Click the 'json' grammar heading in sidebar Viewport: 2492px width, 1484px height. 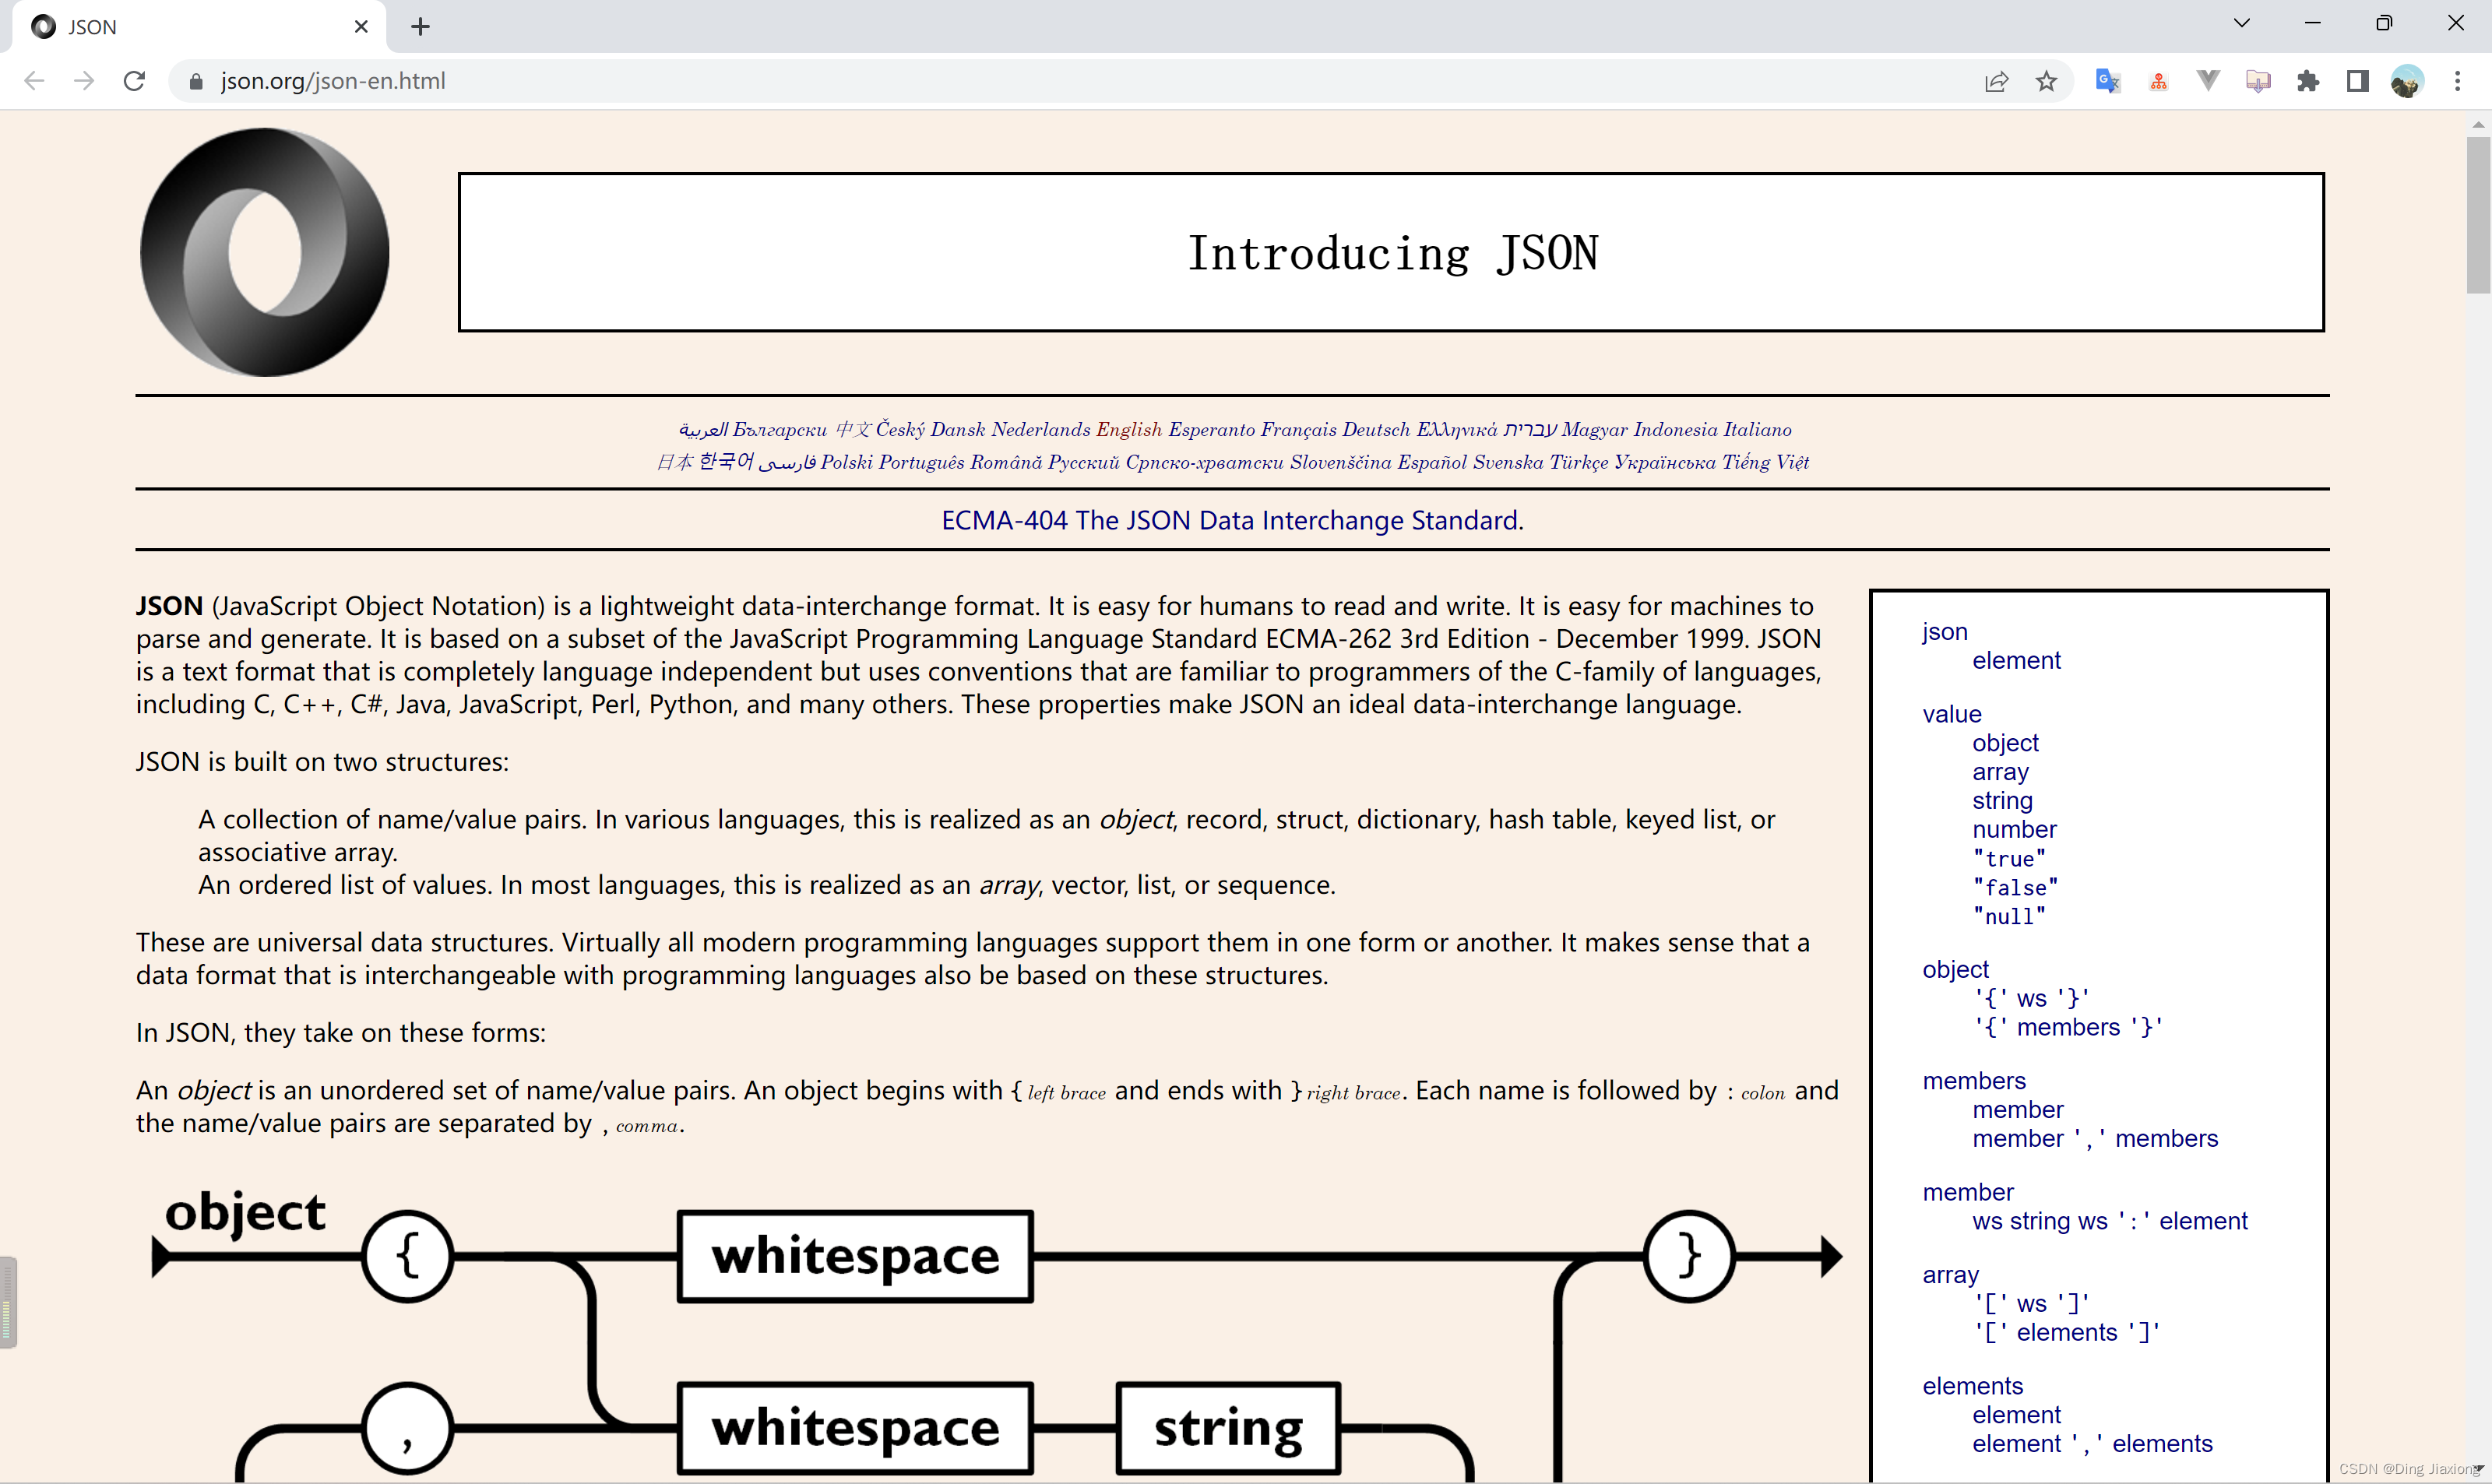coord(1944,632)
